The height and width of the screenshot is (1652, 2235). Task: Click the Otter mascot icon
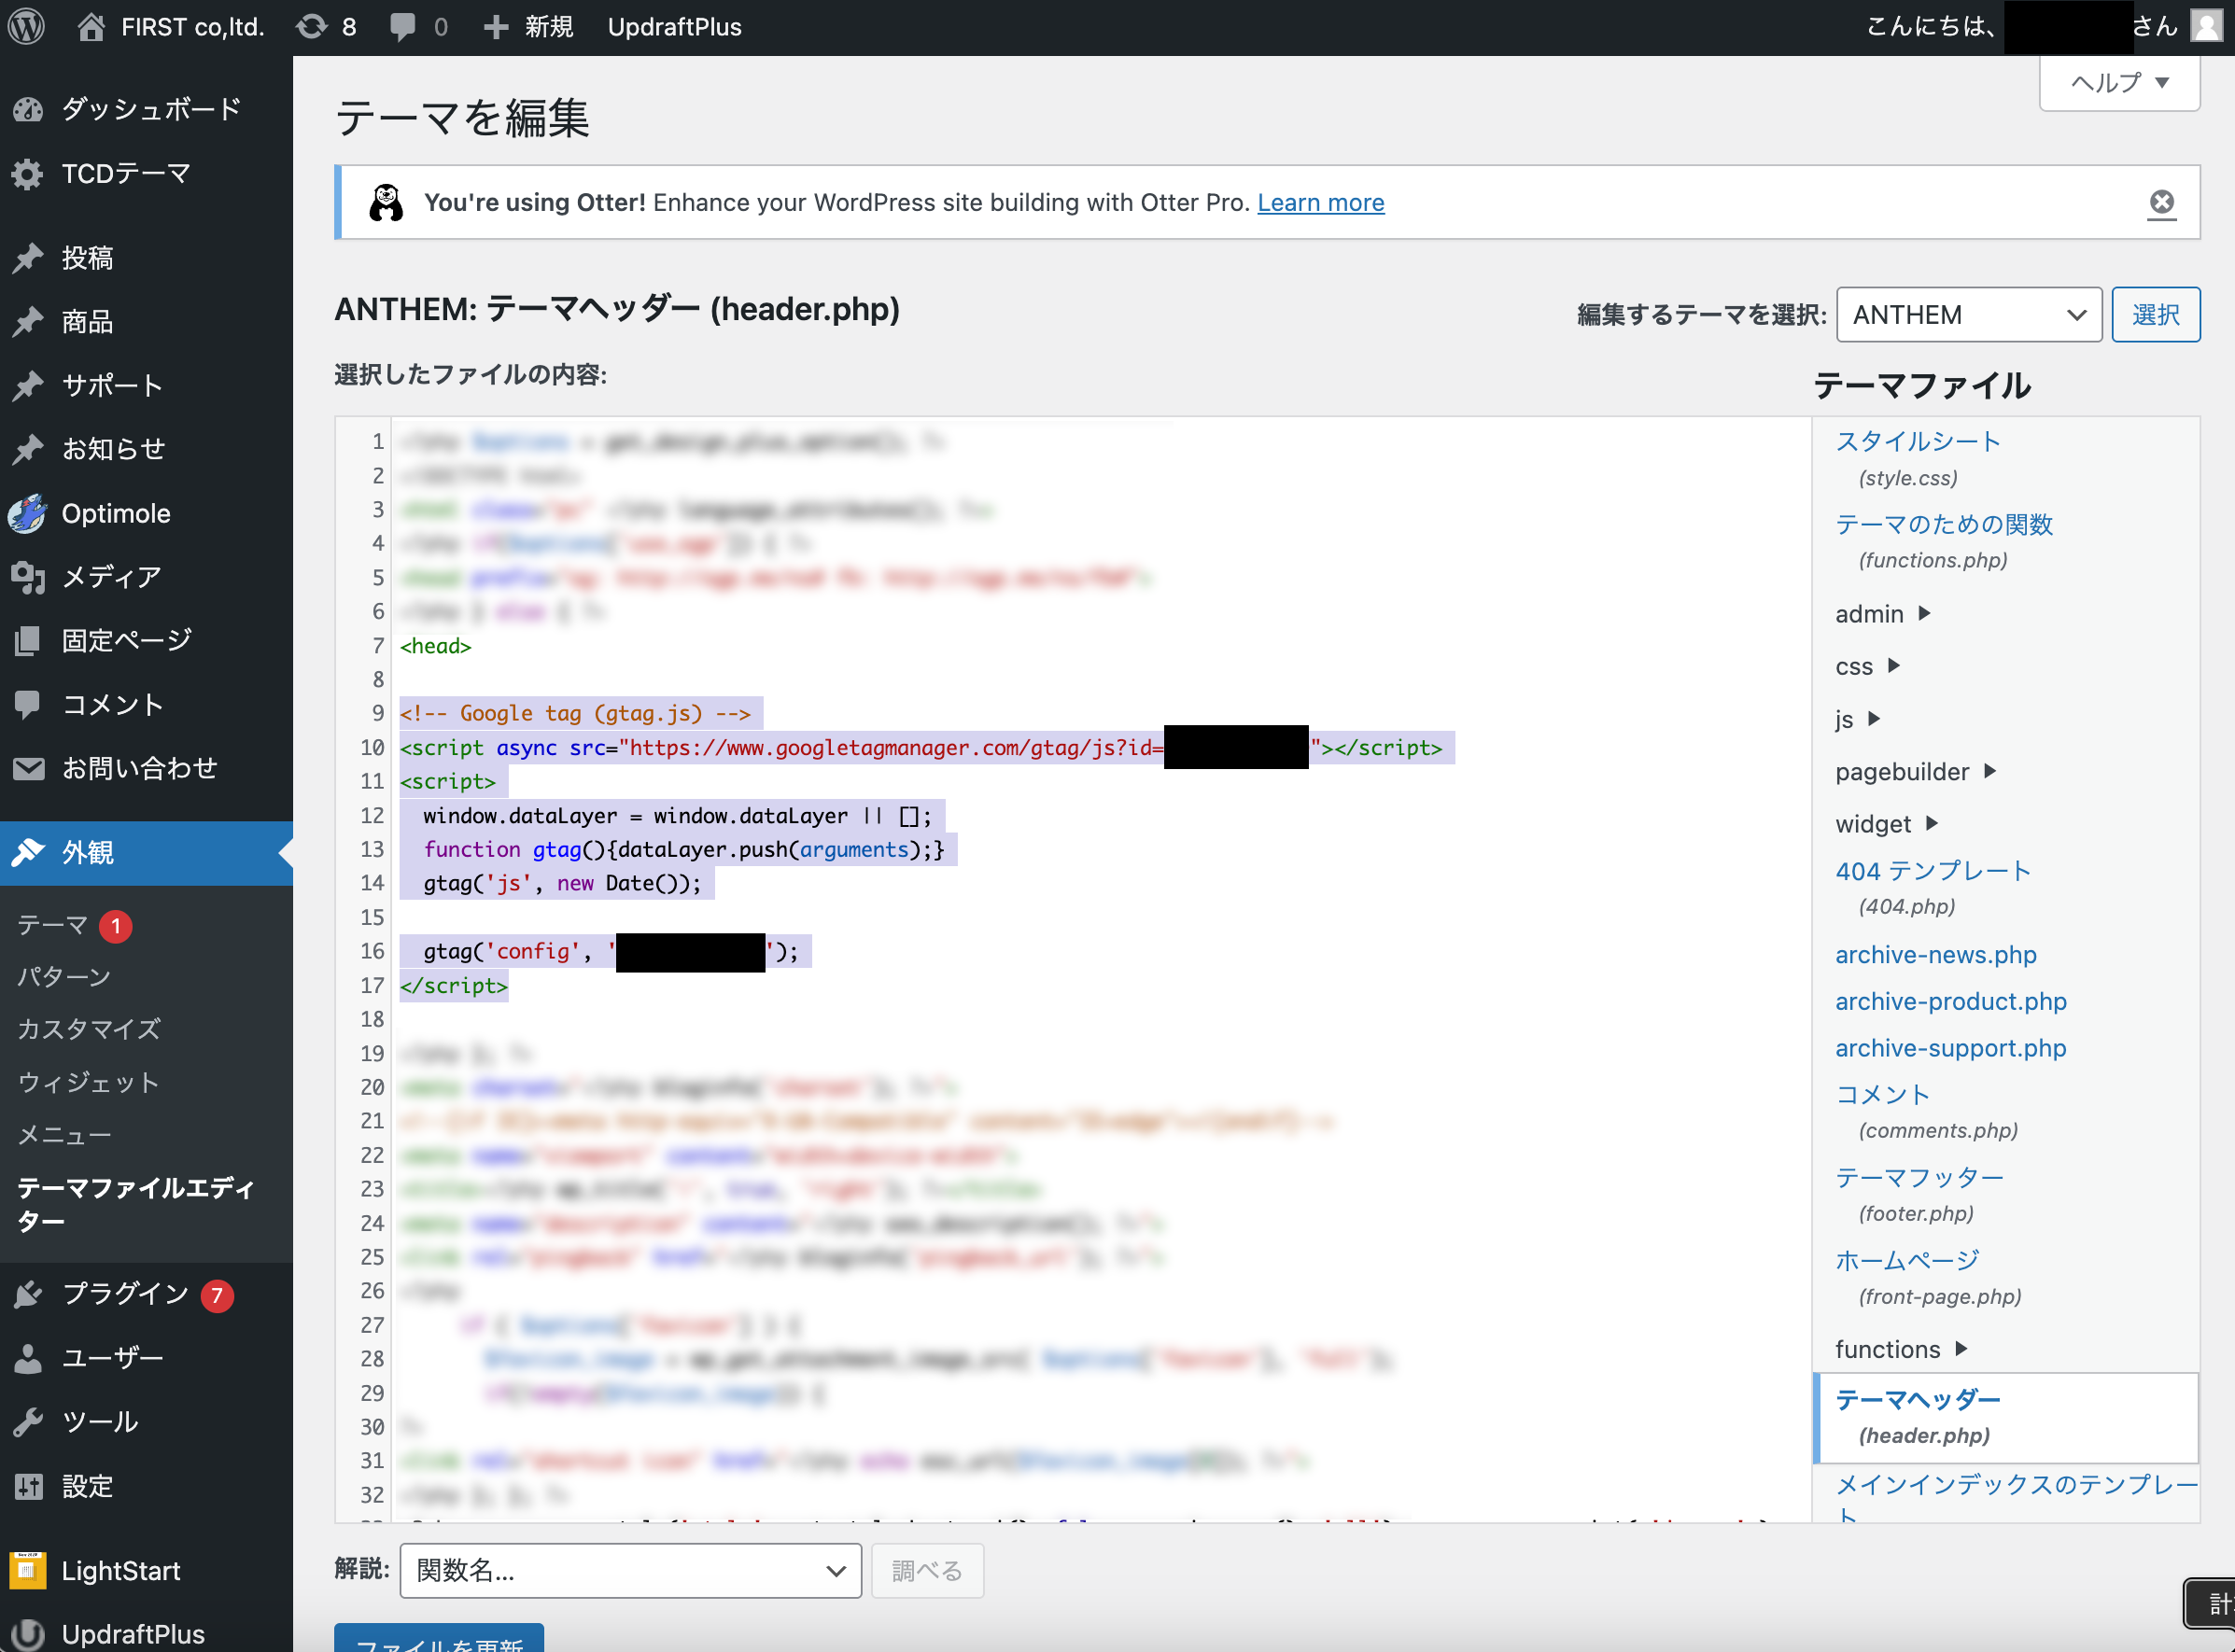[386, 203]
